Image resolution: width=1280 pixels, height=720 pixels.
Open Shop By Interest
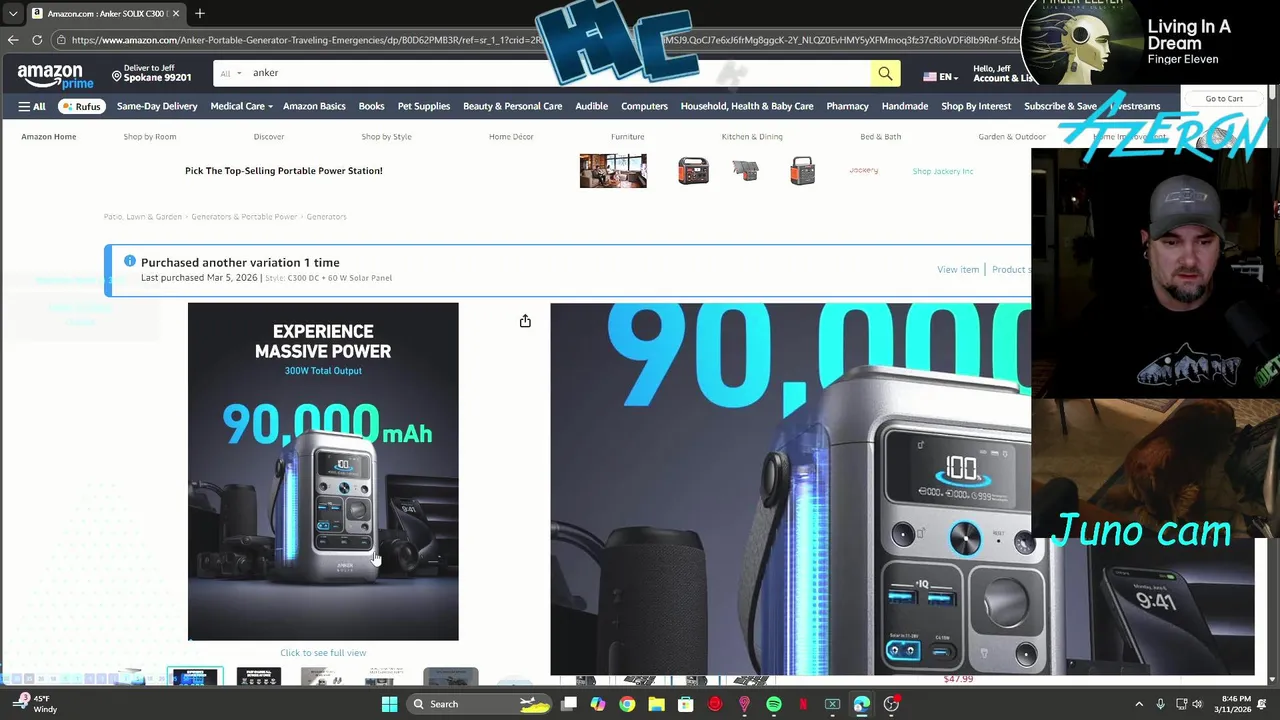976,106
